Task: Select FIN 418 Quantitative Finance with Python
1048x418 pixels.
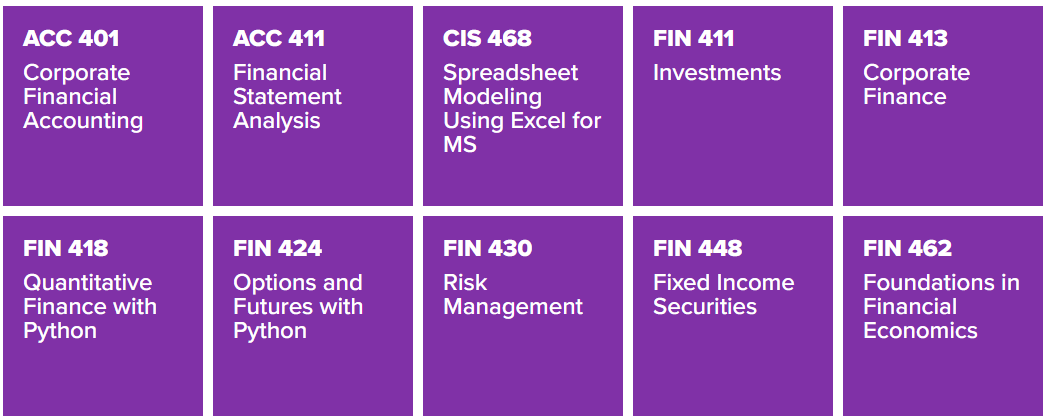Action: click(103, 316)
